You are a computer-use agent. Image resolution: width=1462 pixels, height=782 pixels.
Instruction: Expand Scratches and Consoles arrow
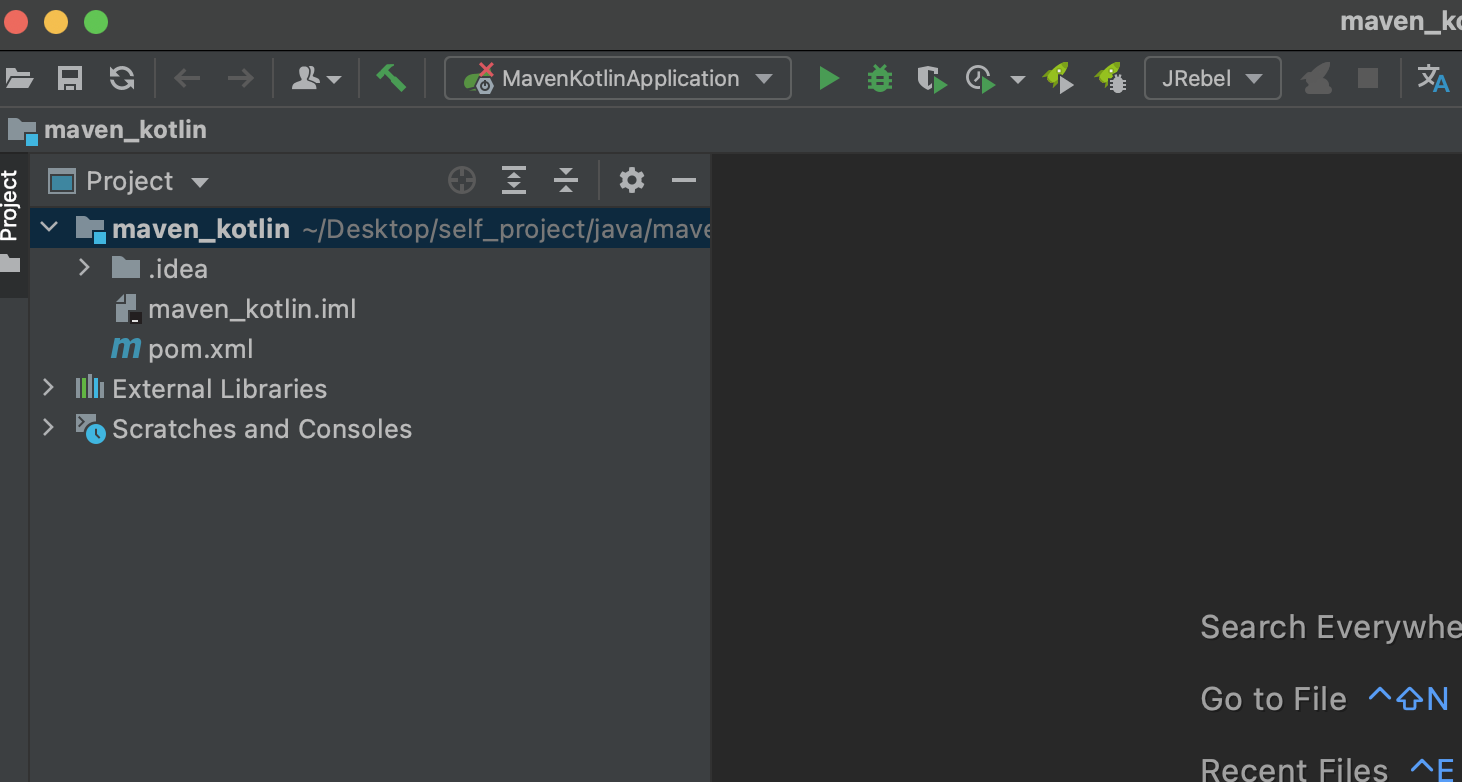point(48,428)
